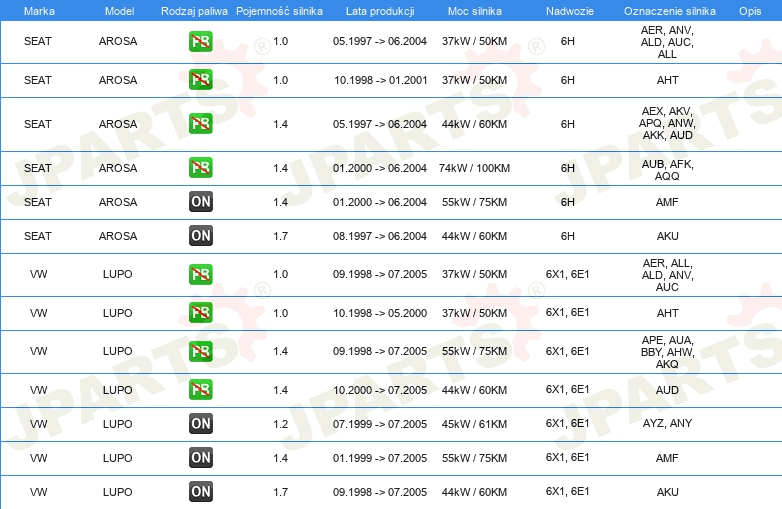This screenshot has height=509, width=782.
Task: Click the 1.7 capacity in AROSA row
Action: tap(280, 236)
